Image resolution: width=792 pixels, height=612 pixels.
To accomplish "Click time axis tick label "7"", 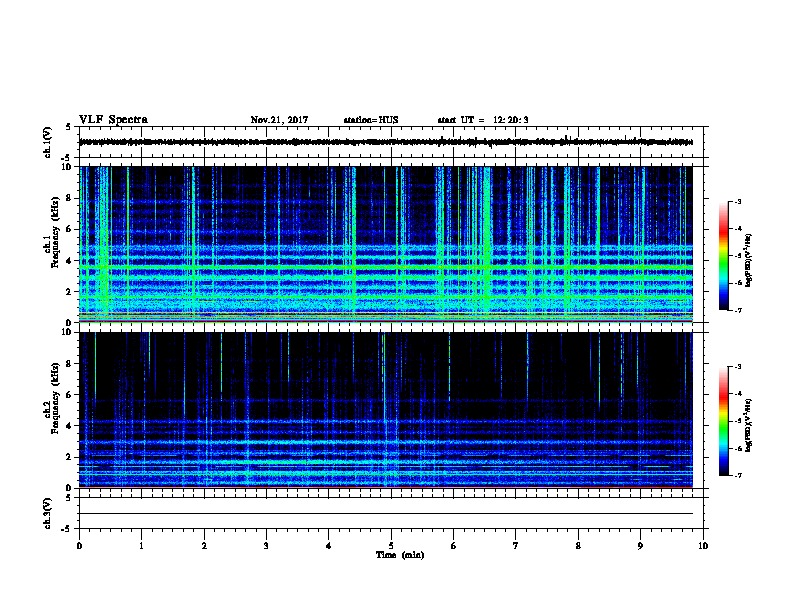I will 516,546.
